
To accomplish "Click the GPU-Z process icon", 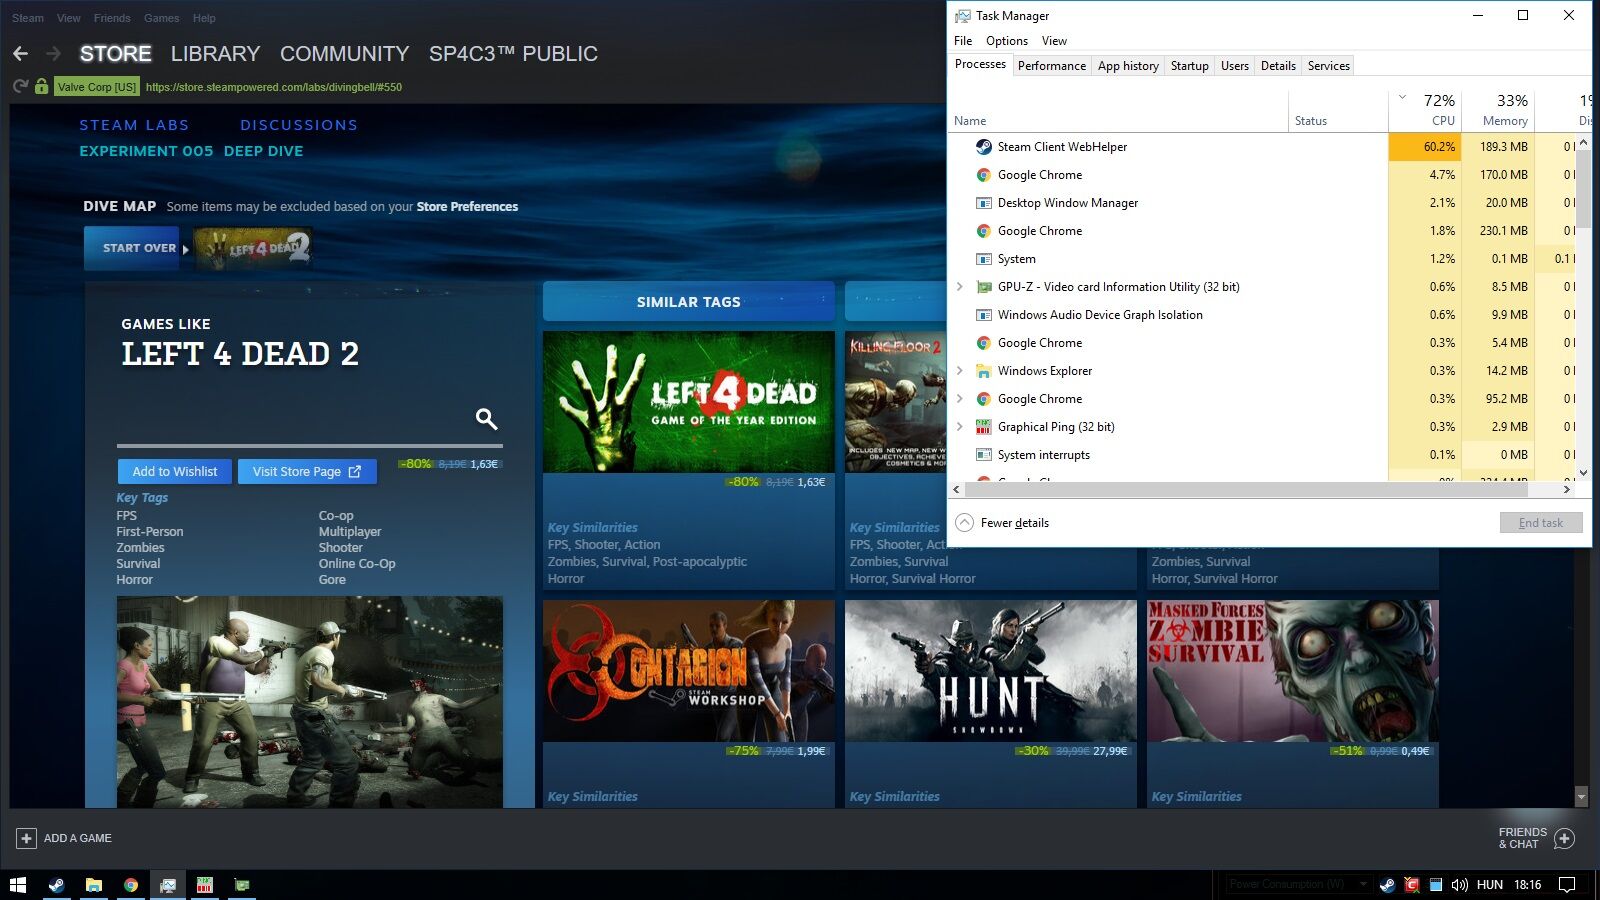I will tap(984, 287).
